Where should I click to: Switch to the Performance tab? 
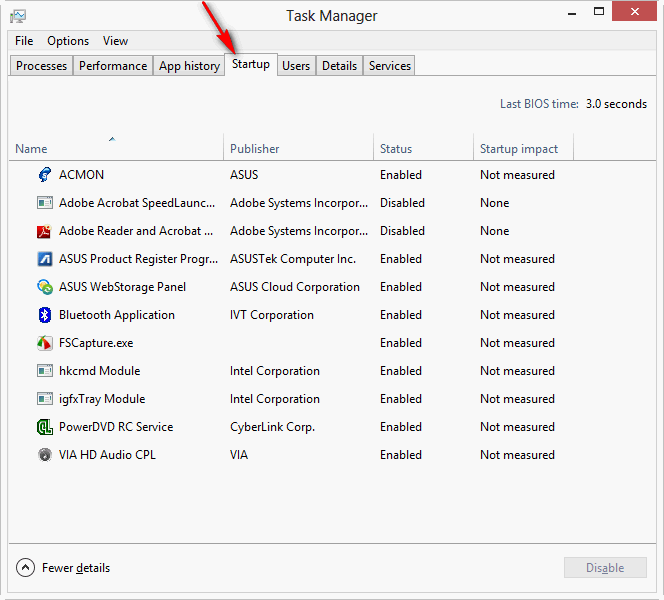coord(113,66)
